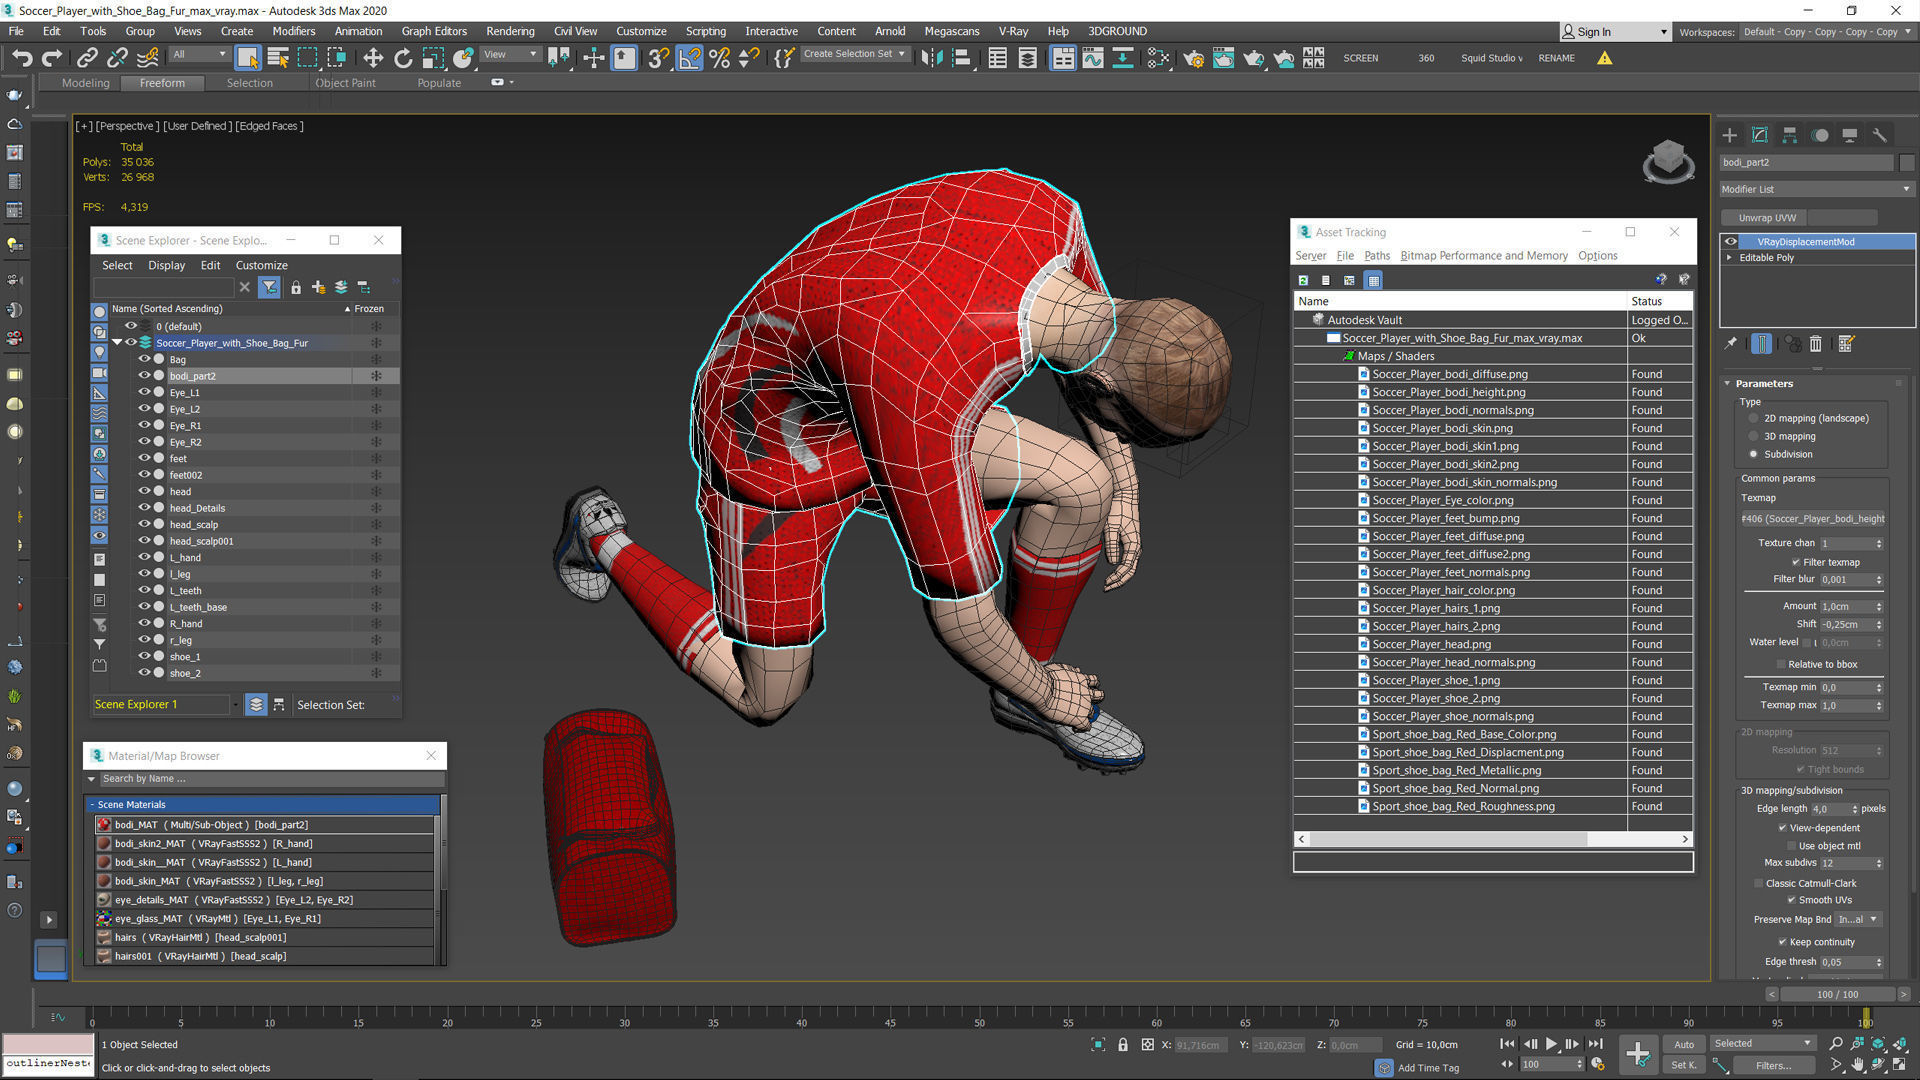Viewport: 1920px width, 1080px height.
Task: Click the Select and Link chain icon
Action: coord(87,58)
